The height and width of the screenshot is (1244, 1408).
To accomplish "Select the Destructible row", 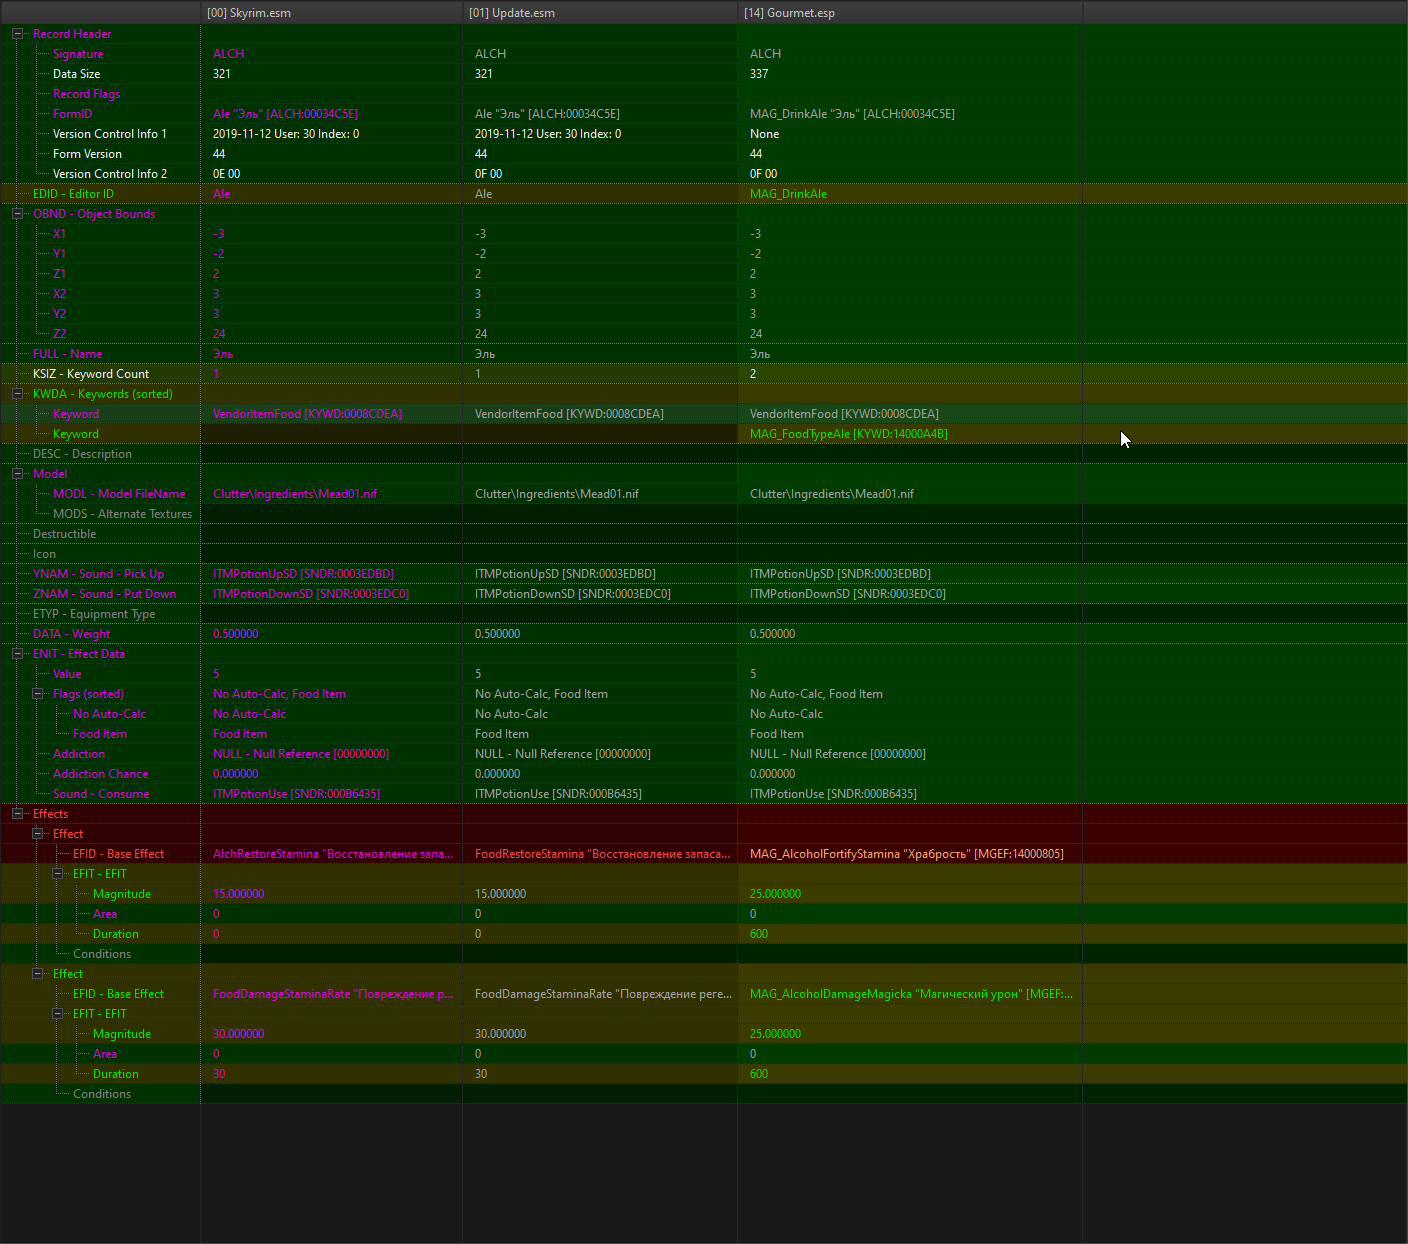I will [x=64, y=534].
